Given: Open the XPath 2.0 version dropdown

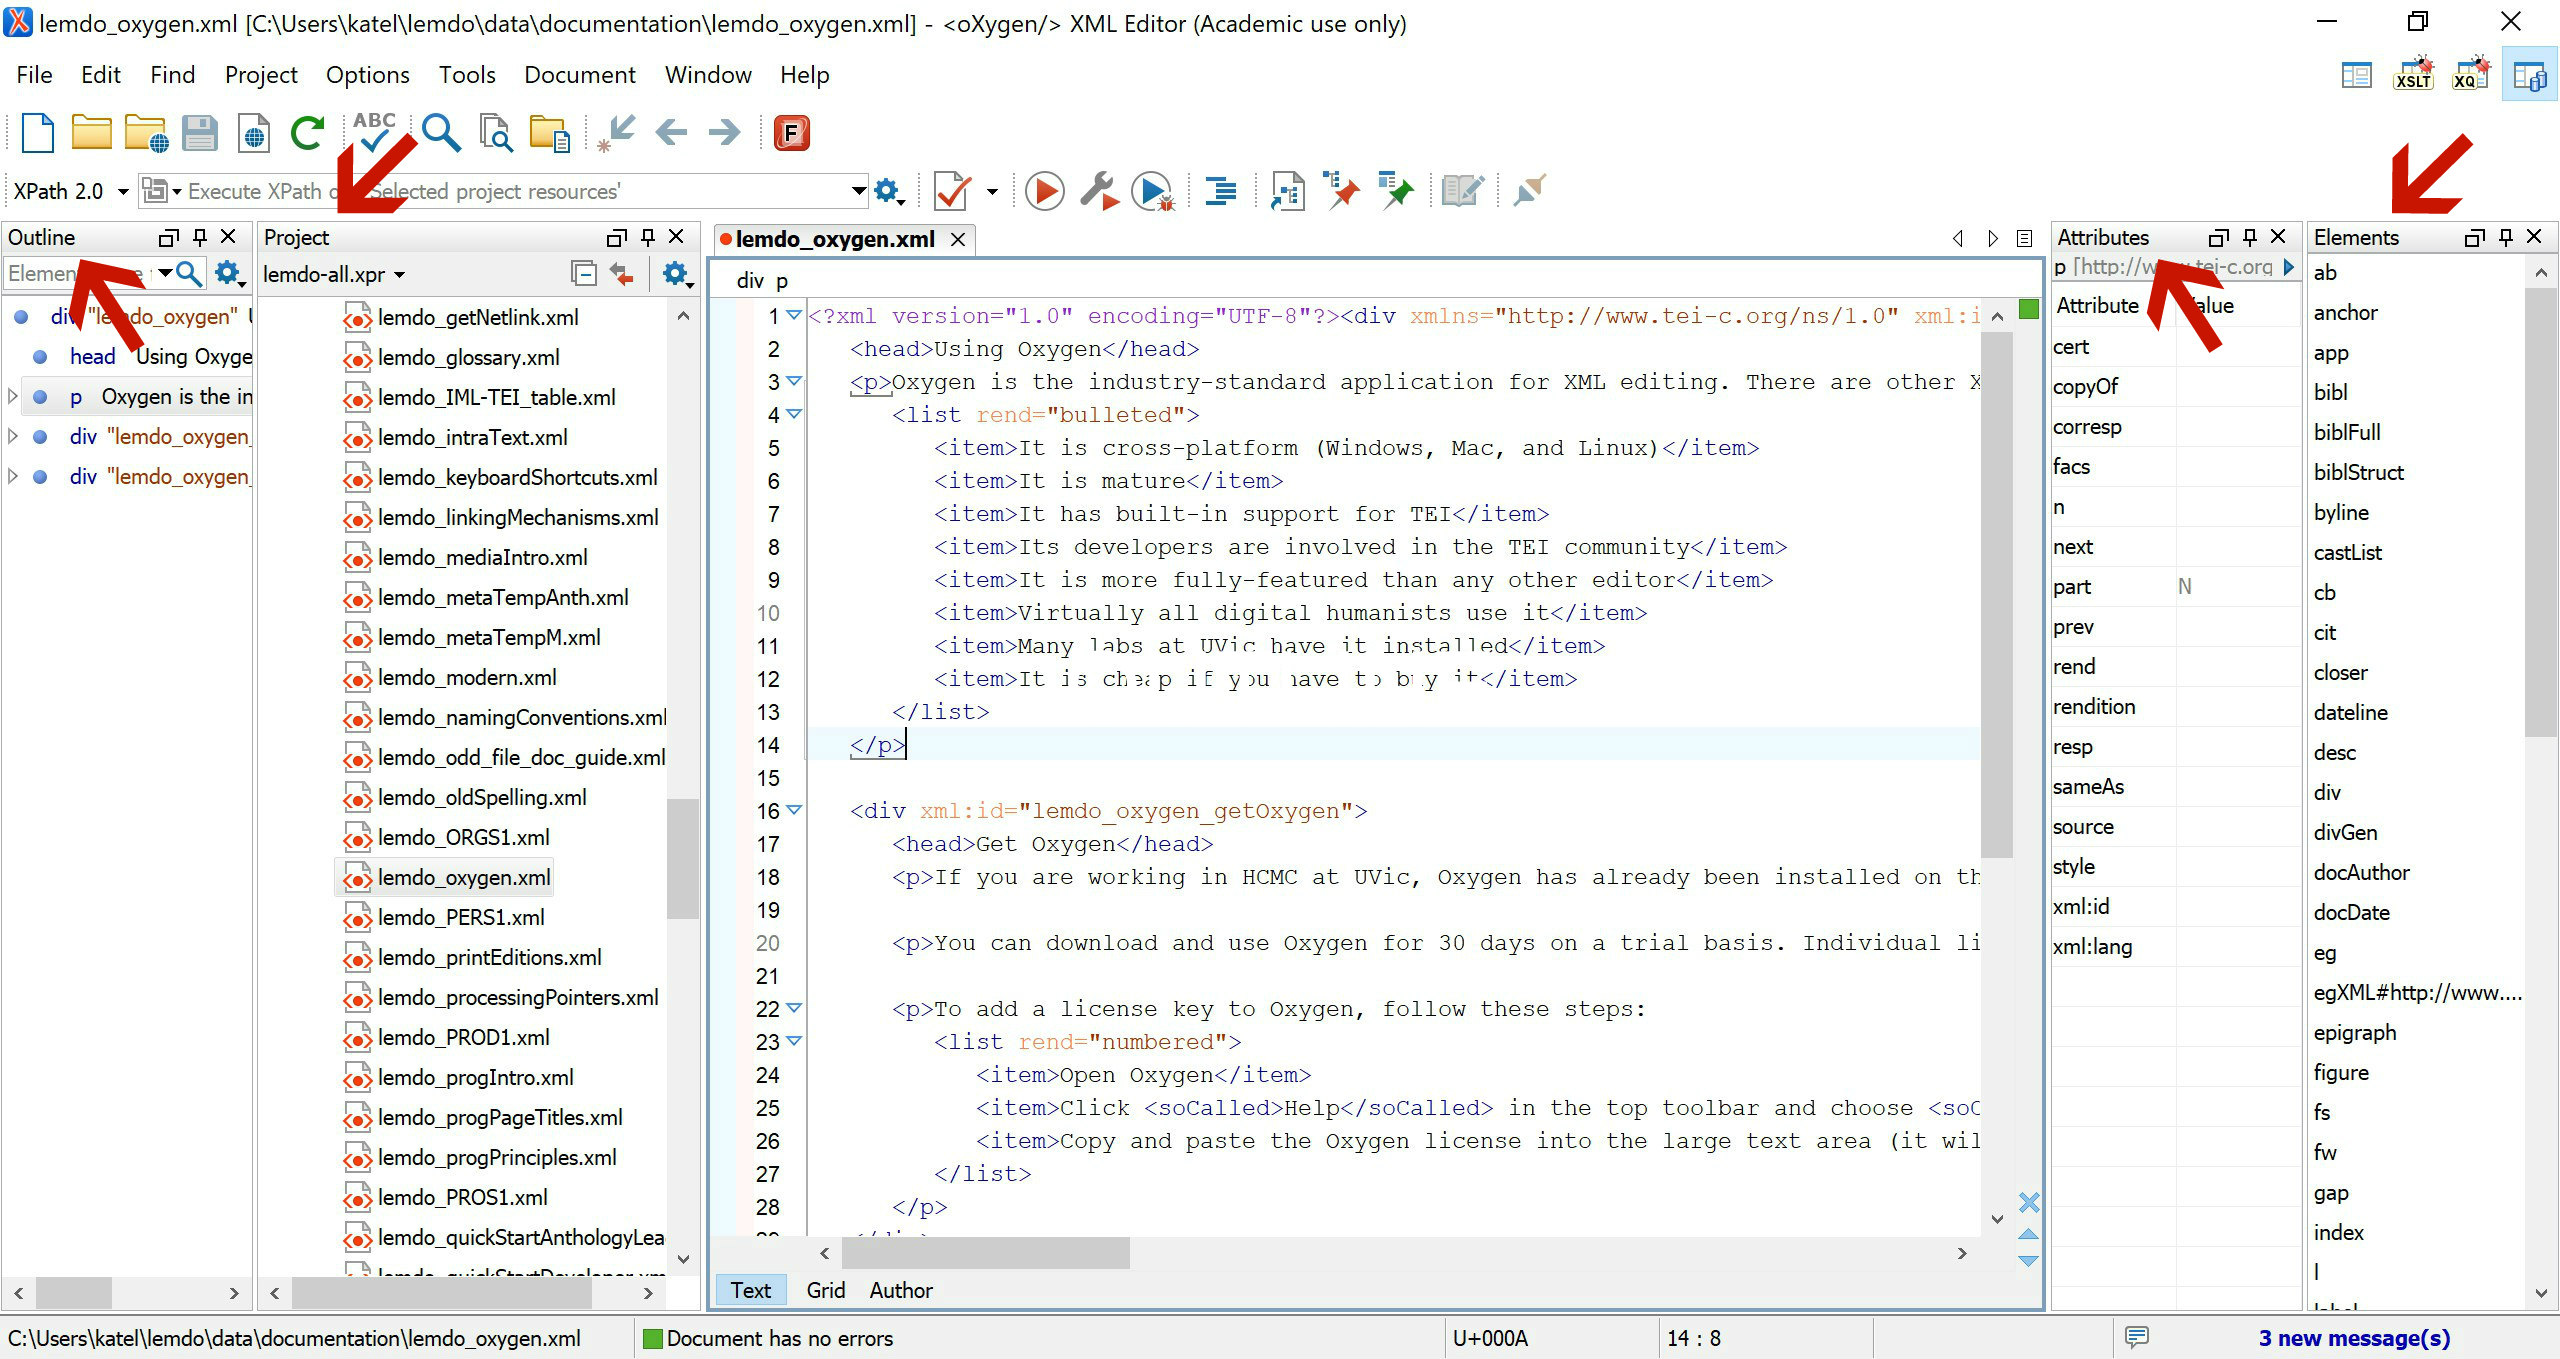Looking at the screenshot, I should click(x=123, y=191).
